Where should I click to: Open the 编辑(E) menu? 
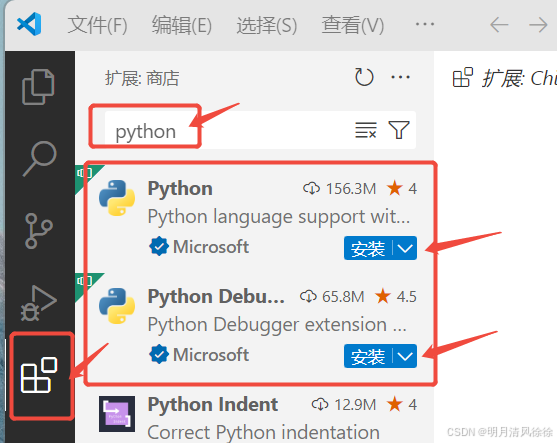click(x=182, y=25)
